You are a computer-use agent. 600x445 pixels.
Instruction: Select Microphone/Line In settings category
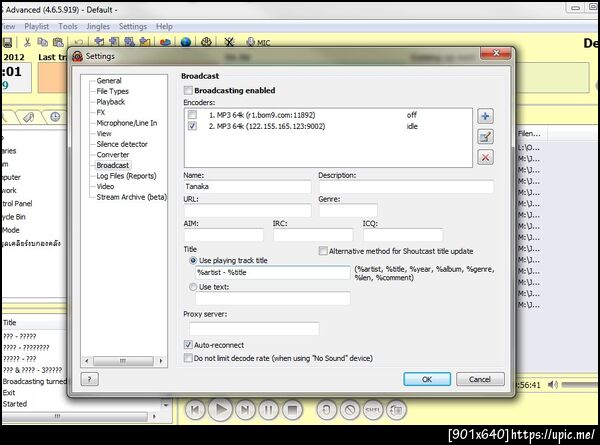click(127, 123)
